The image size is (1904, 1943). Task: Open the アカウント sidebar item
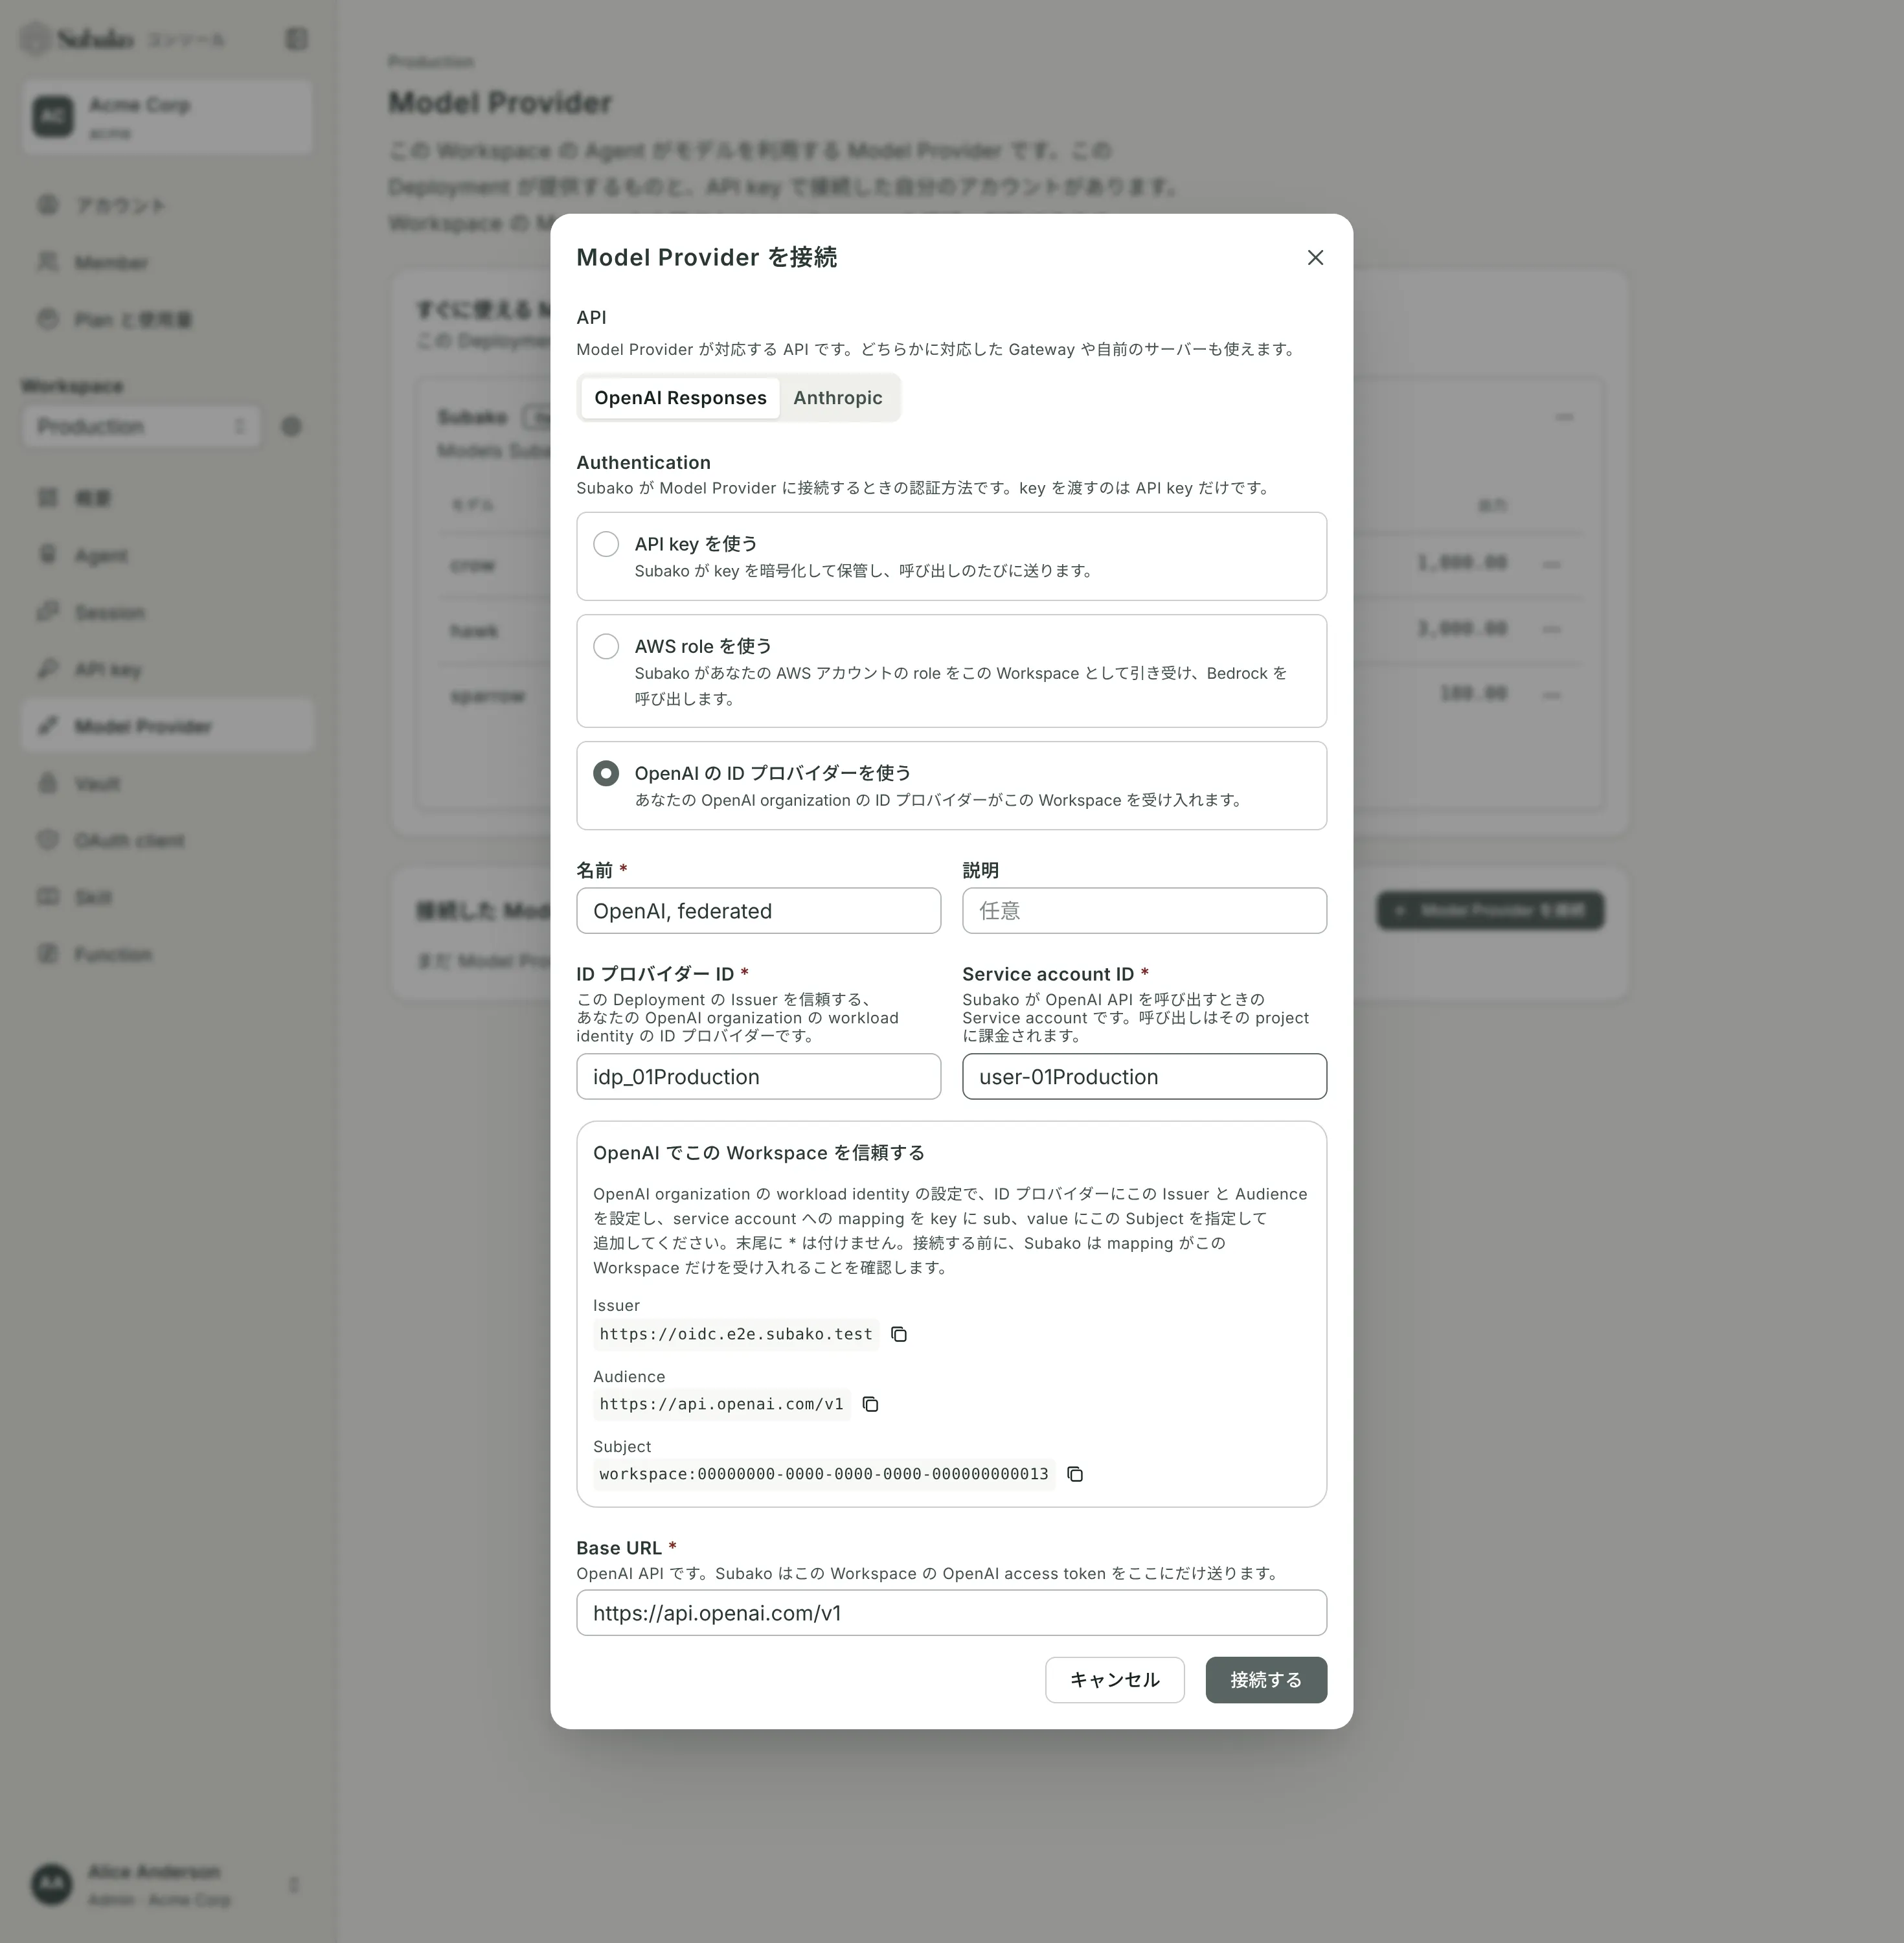click(167, 205)
